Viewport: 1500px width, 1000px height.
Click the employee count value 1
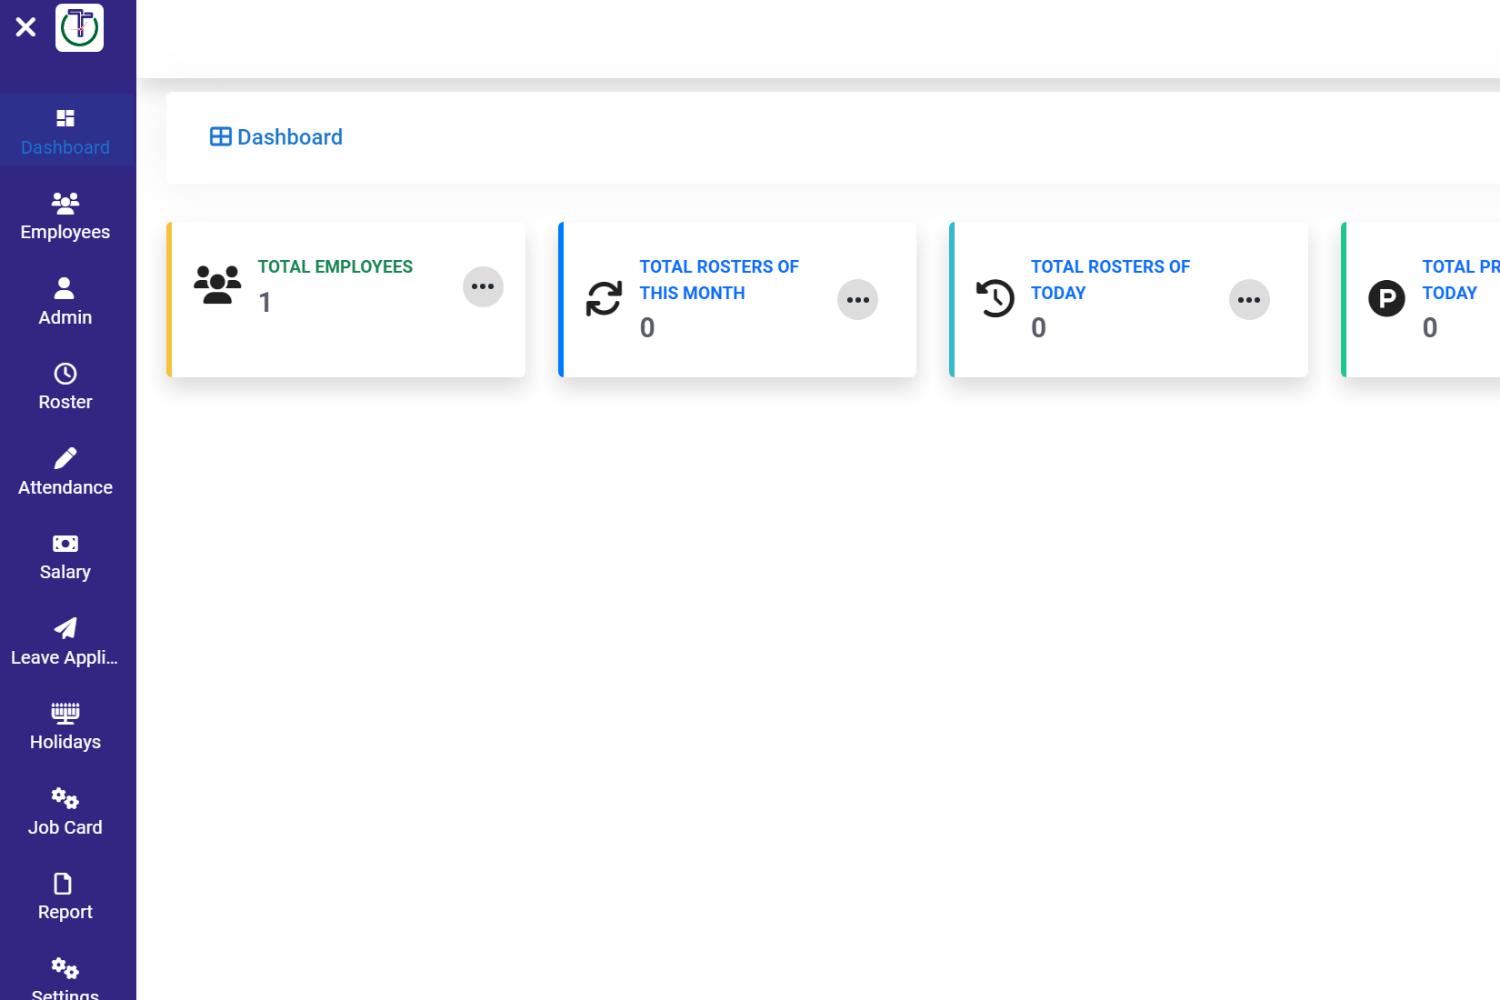pyautogui.click(x=265, y=302)
